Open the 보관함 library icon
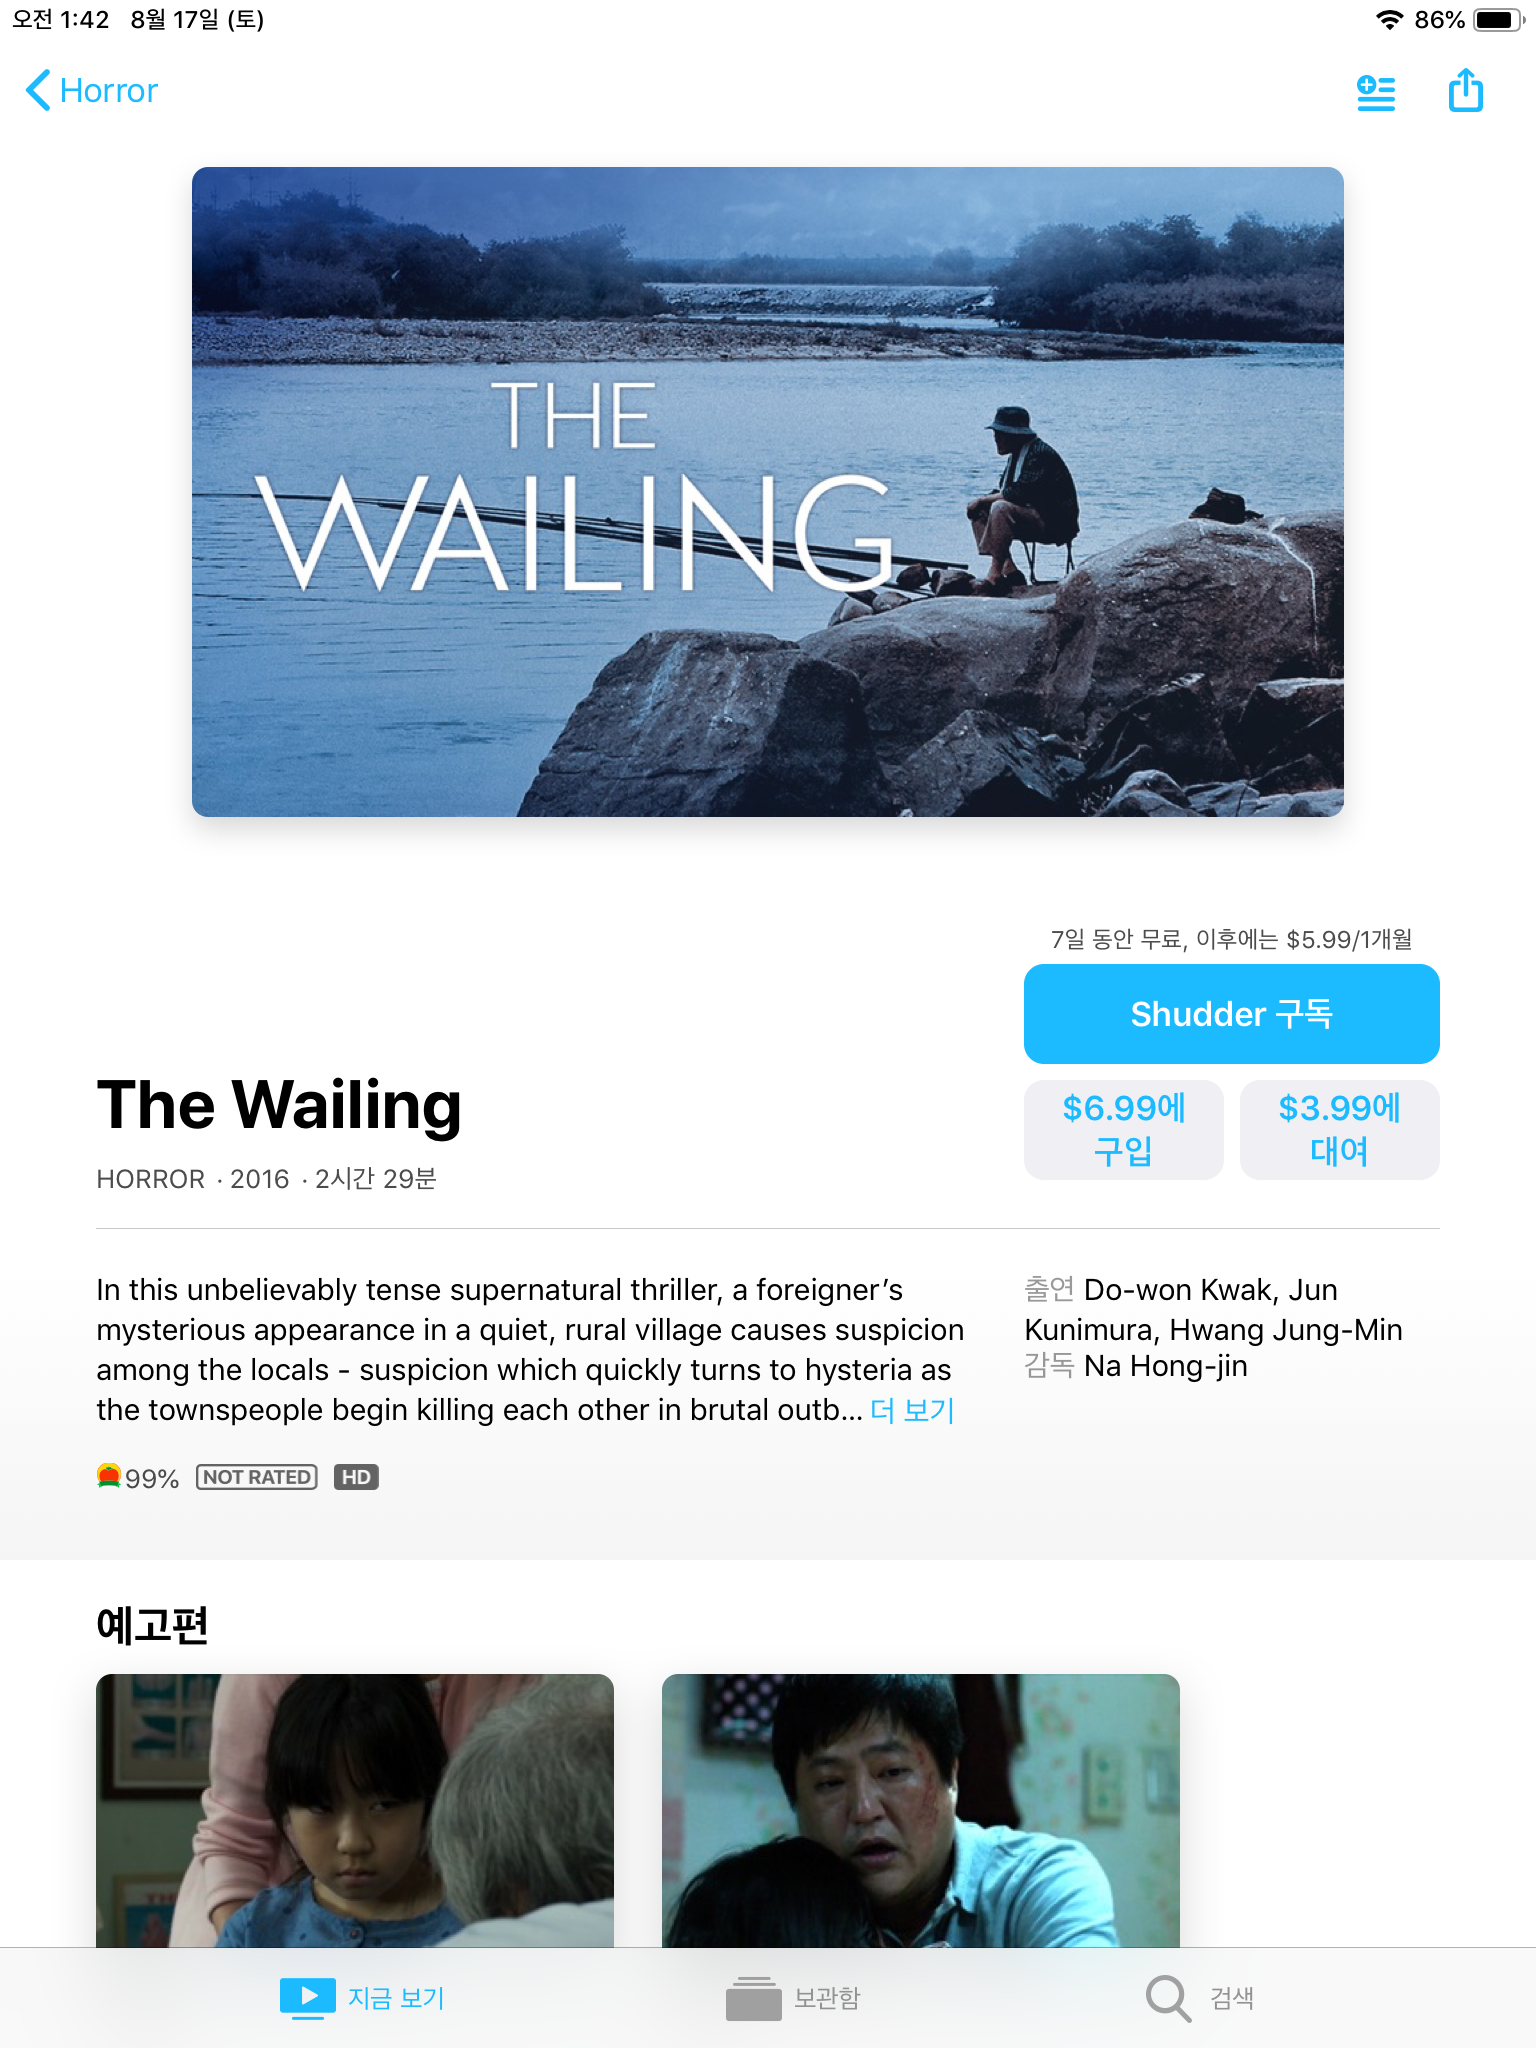Screen dimensions: 1536x2048 [x=754, y=1998]
